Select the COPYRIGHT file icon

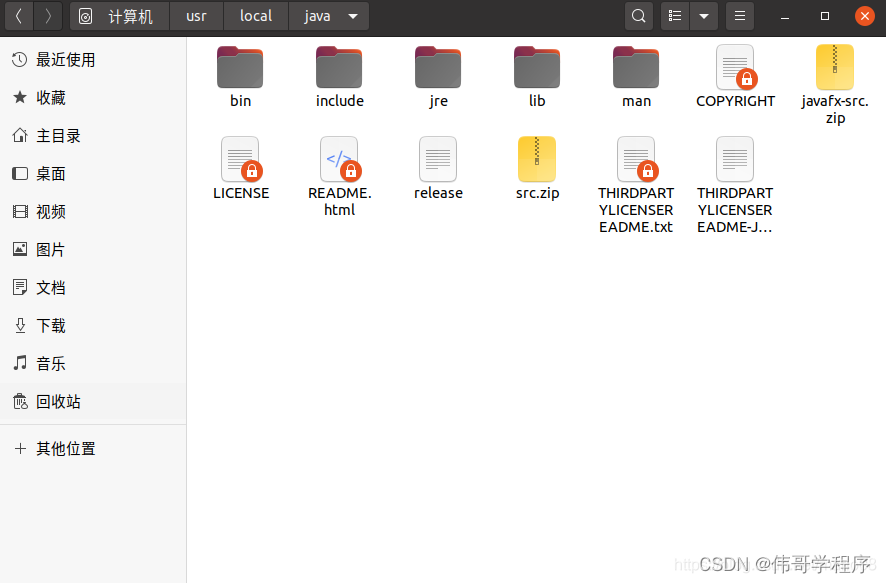click(x=736, y=67)
